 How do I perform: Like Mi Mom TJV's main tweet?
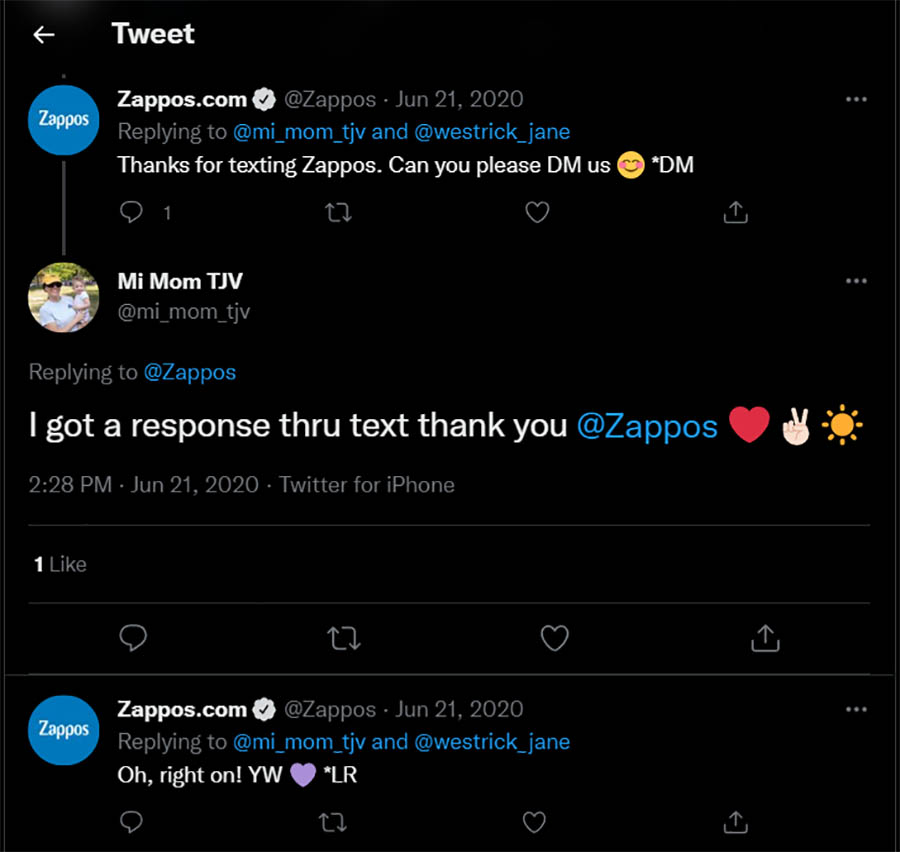(x=554, y=638)
